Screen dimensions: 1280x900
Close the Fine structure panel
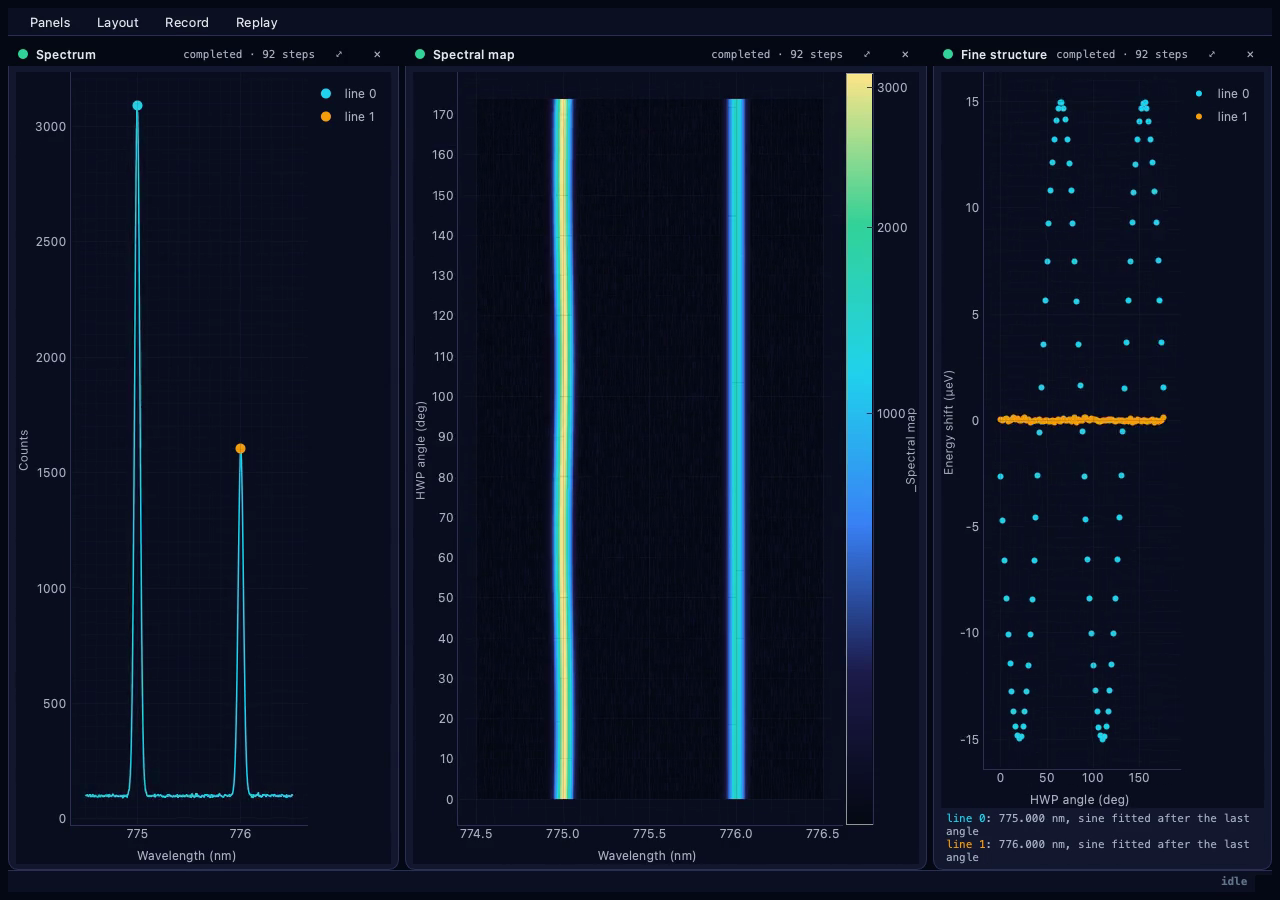pyautogui.click(x=1250, y=54)
